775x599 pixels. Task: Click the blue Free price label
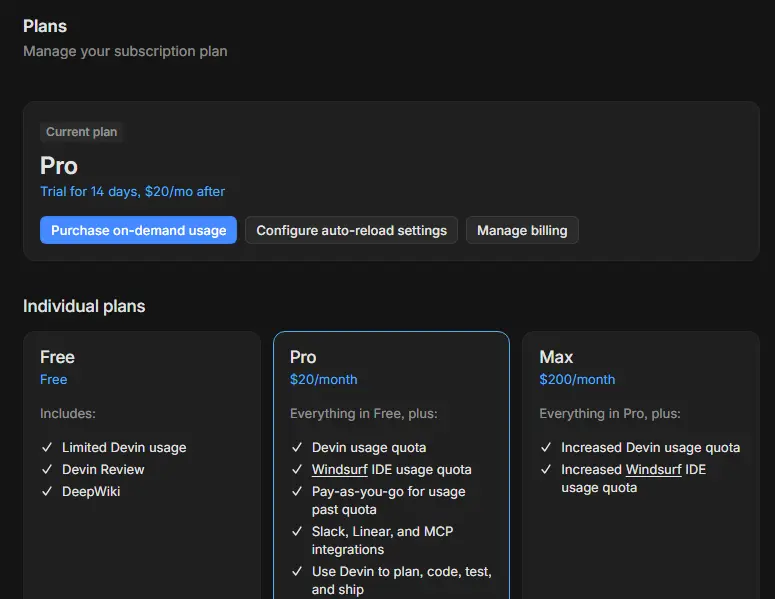pos(53,380)
